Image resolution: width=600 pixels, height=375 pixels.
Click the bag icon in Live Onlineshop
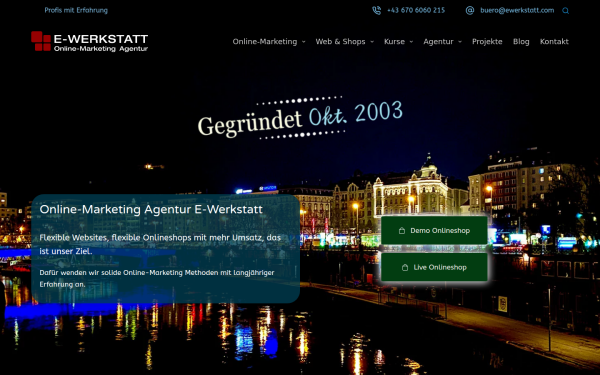(x=405, y=267)
